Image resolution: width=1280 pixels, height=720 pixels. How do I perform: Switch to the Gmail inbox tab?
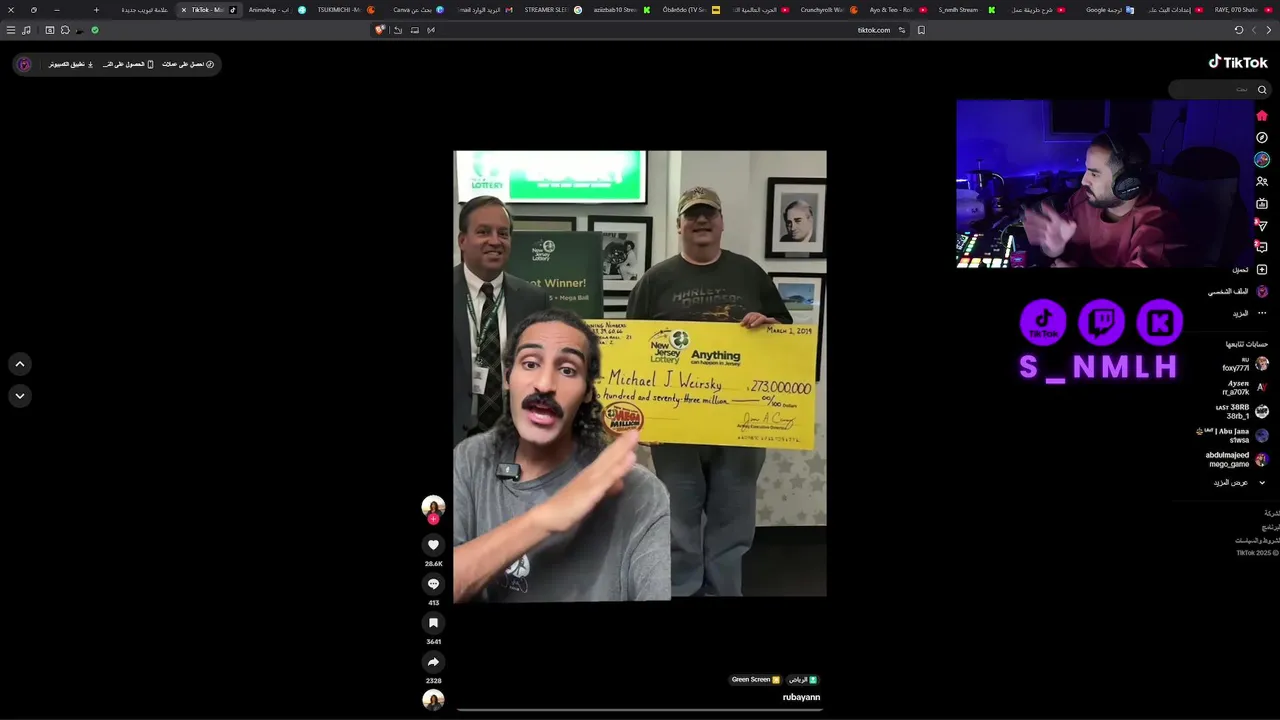(483, 10)
